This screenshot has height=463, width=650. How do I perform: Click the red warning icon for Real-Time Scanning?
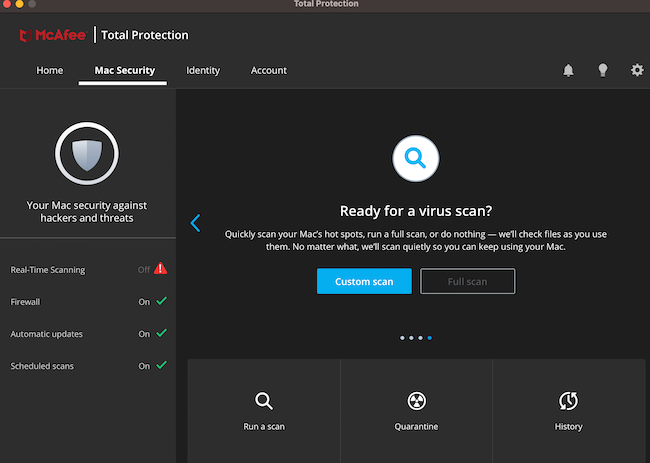[160, 269]
